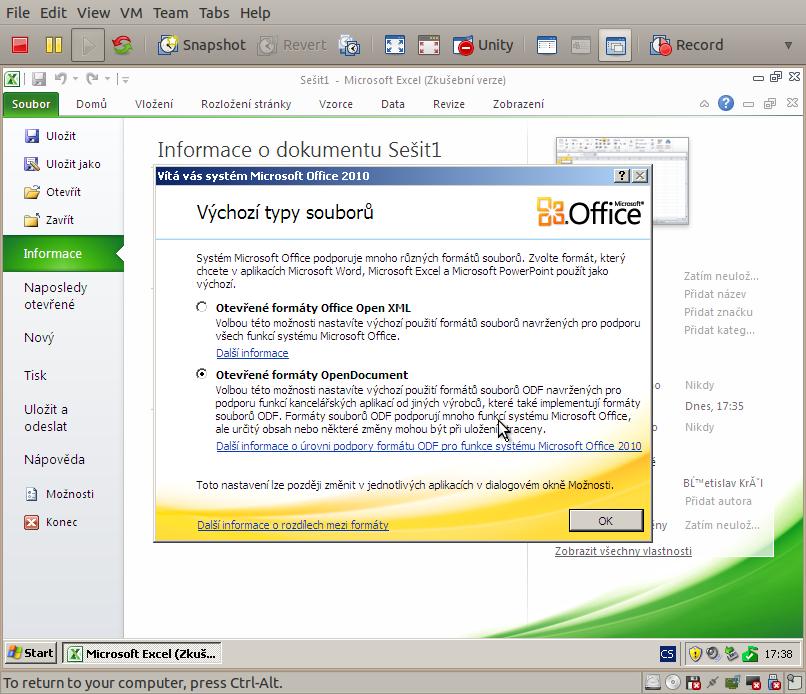Switch to the Domů tab
Viewport: 806px width, 694px height.
tap(91, 104)
